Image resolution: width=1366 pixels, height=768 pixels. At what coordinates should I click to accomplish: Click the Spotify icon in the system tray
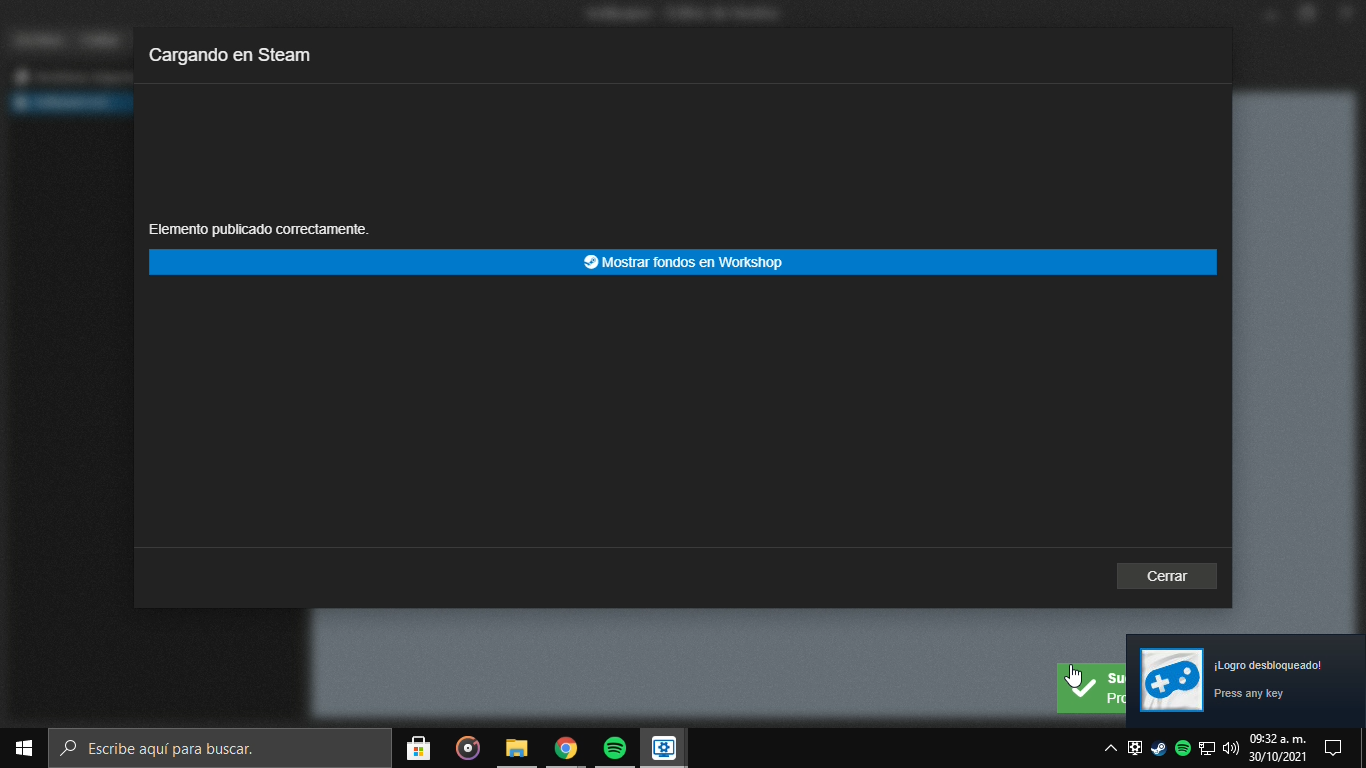1183,748
